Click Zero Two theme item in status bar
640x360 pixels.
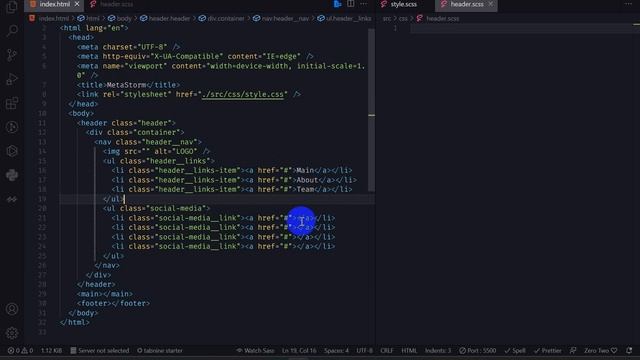(600, 350)
